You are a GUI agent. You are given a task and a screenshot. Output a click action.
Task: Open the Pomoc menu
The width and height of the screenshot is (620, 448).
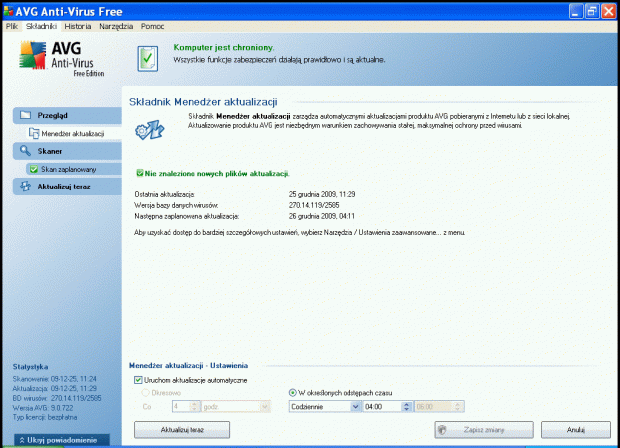[x=152, y=26]
